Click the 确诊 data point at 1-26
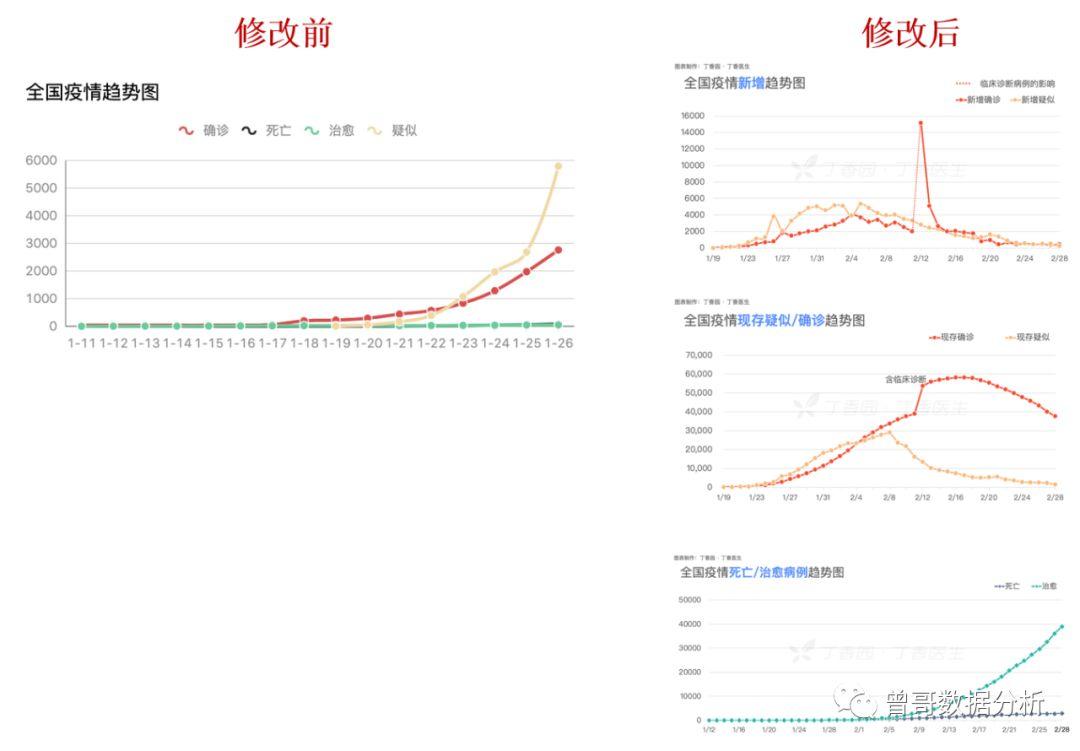1080x751 pixels. click(x=558, y=249)
